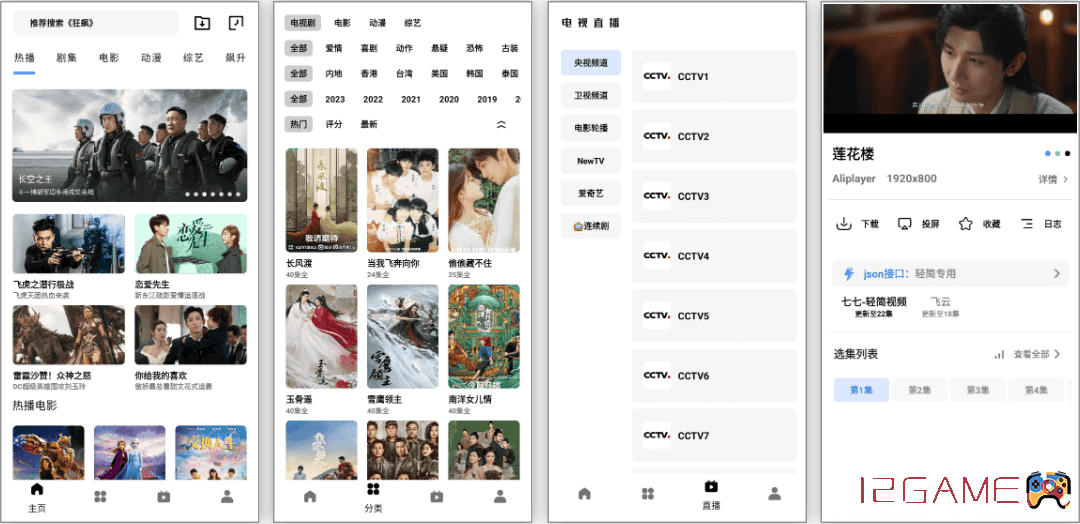Open the 长风渡 poster
Viewport: 1080px width, 524px height.
point(322,200)
